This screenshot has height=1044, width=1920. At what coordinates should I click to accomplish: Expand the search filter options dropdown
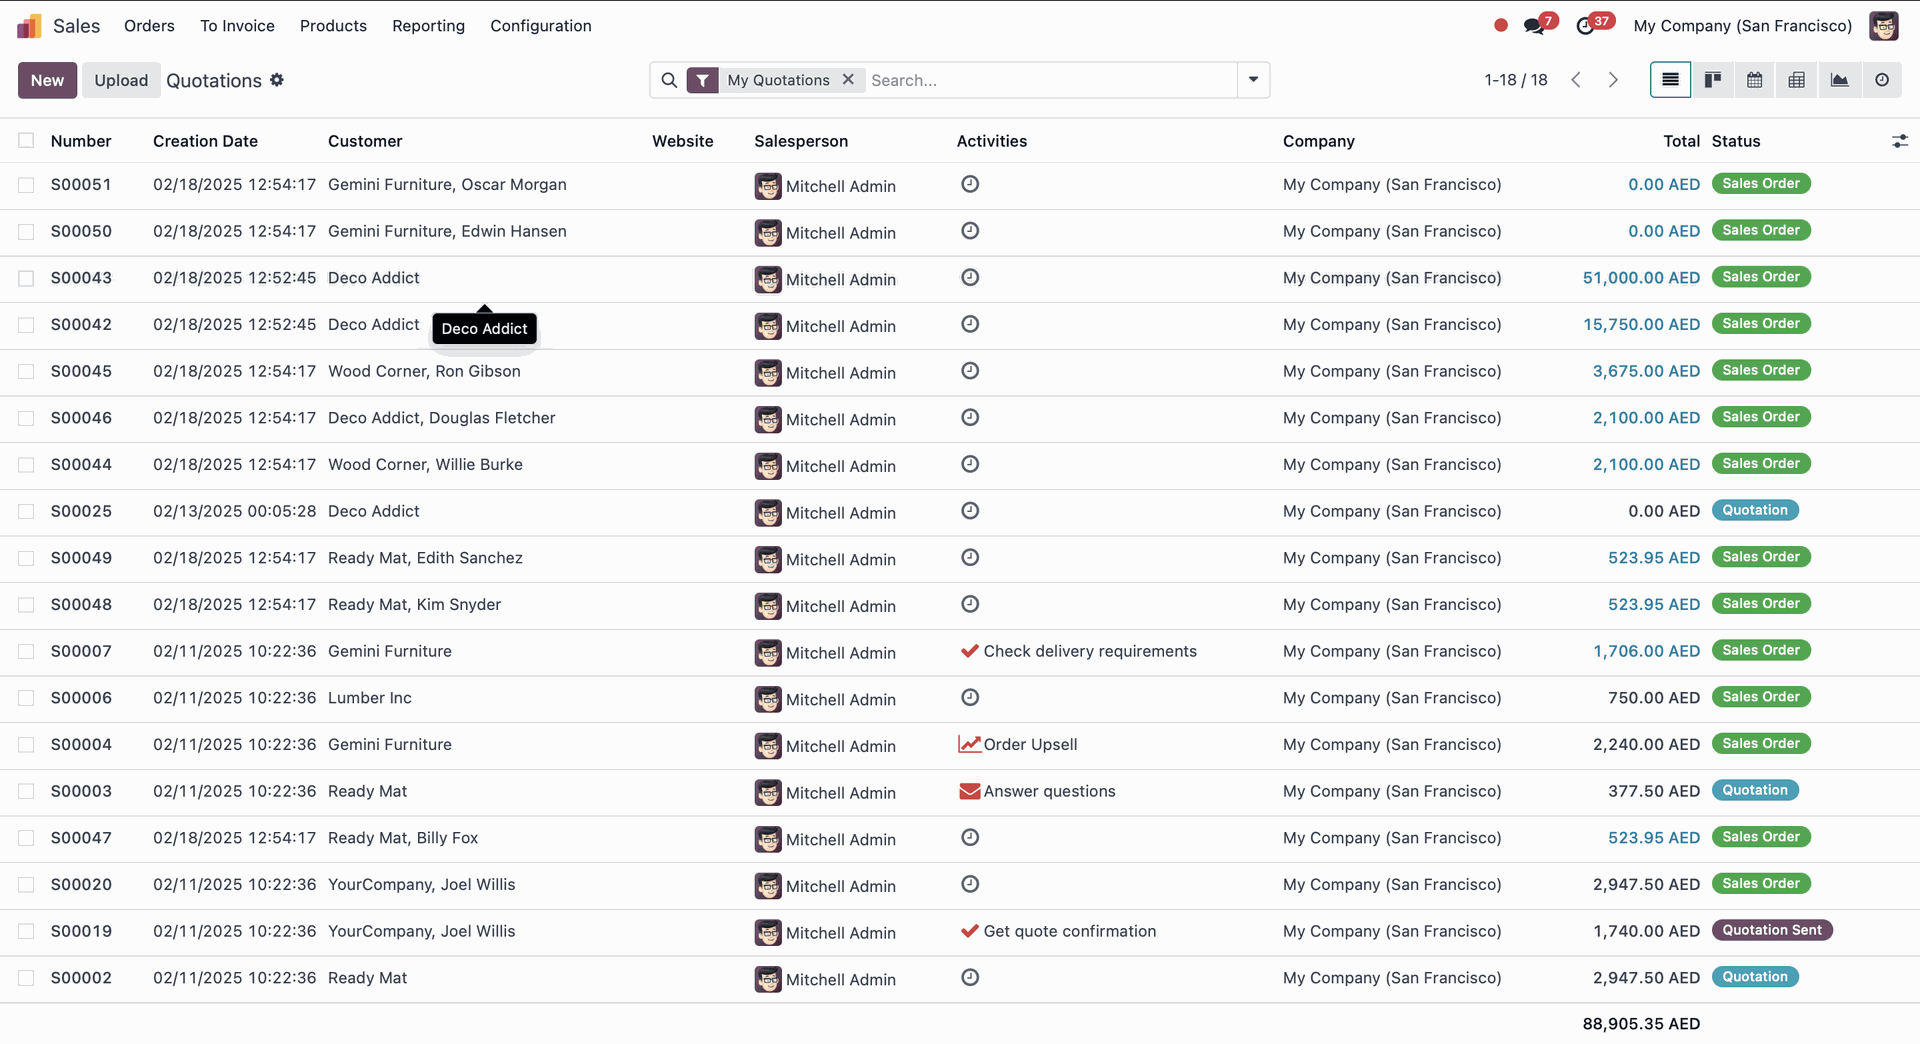(1253, 80)
